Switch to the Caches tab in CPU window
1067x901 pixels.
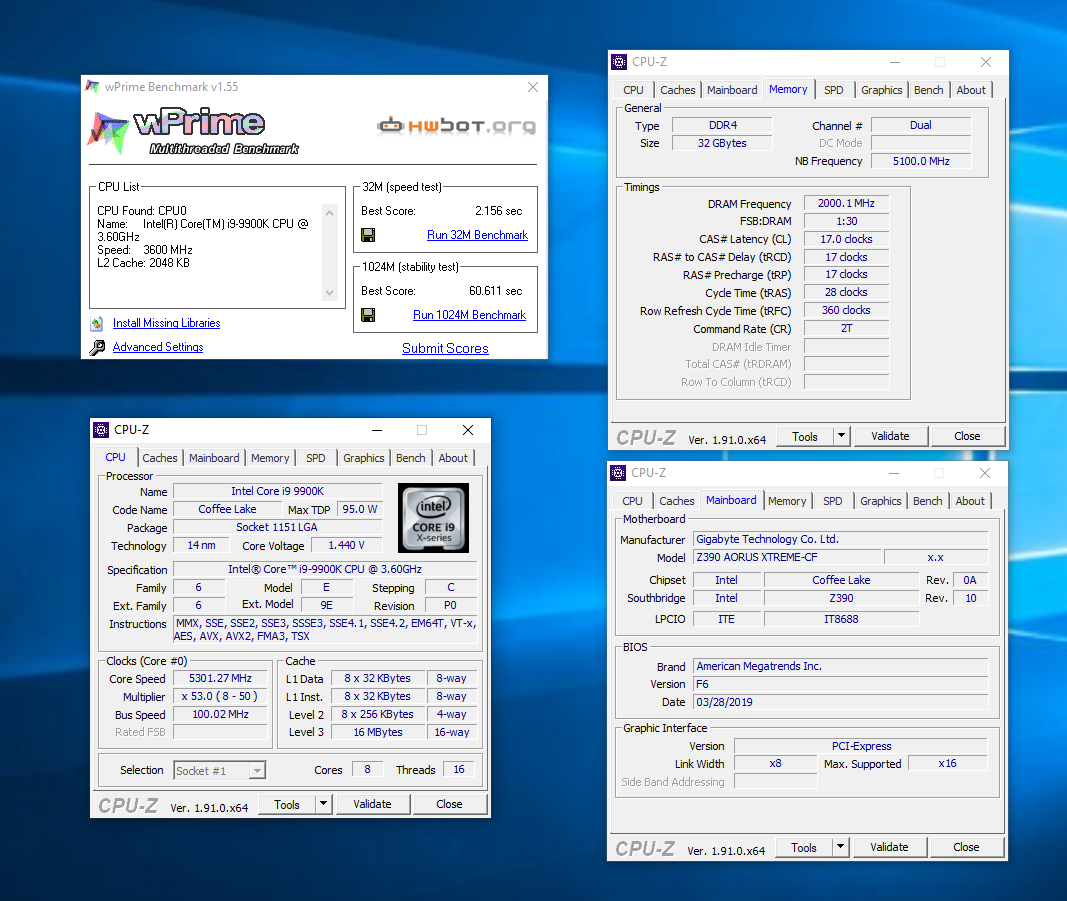click(x=160, y=458)
